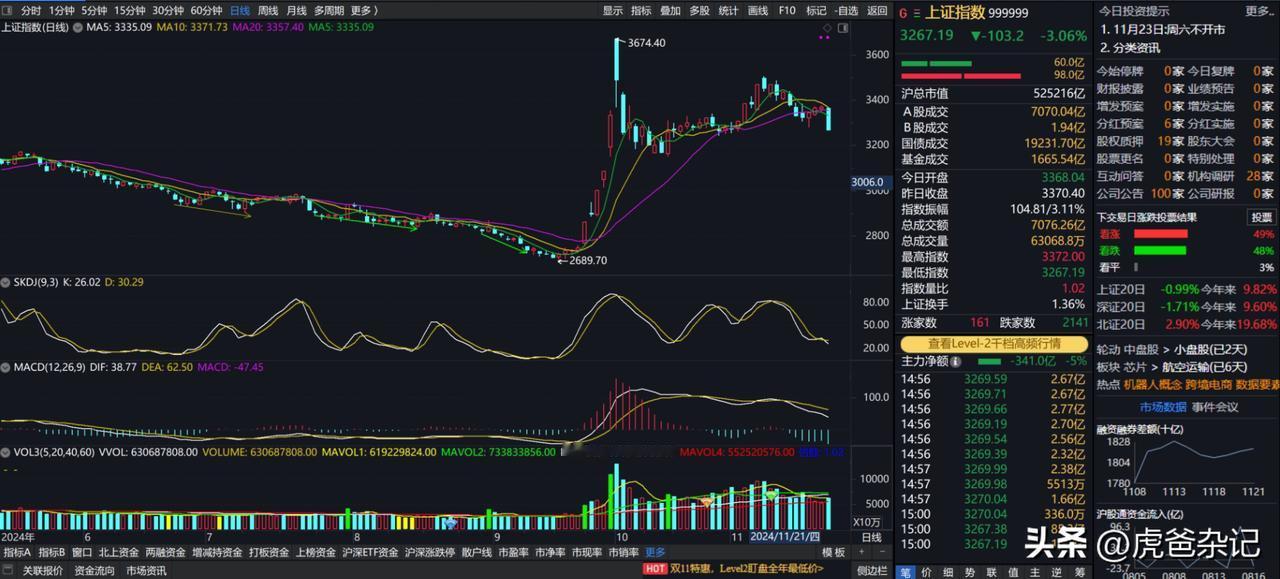The image size is (1280, 579).
Task: Toggle the 侧边栏 sidebar button
Action: point(872,571)
